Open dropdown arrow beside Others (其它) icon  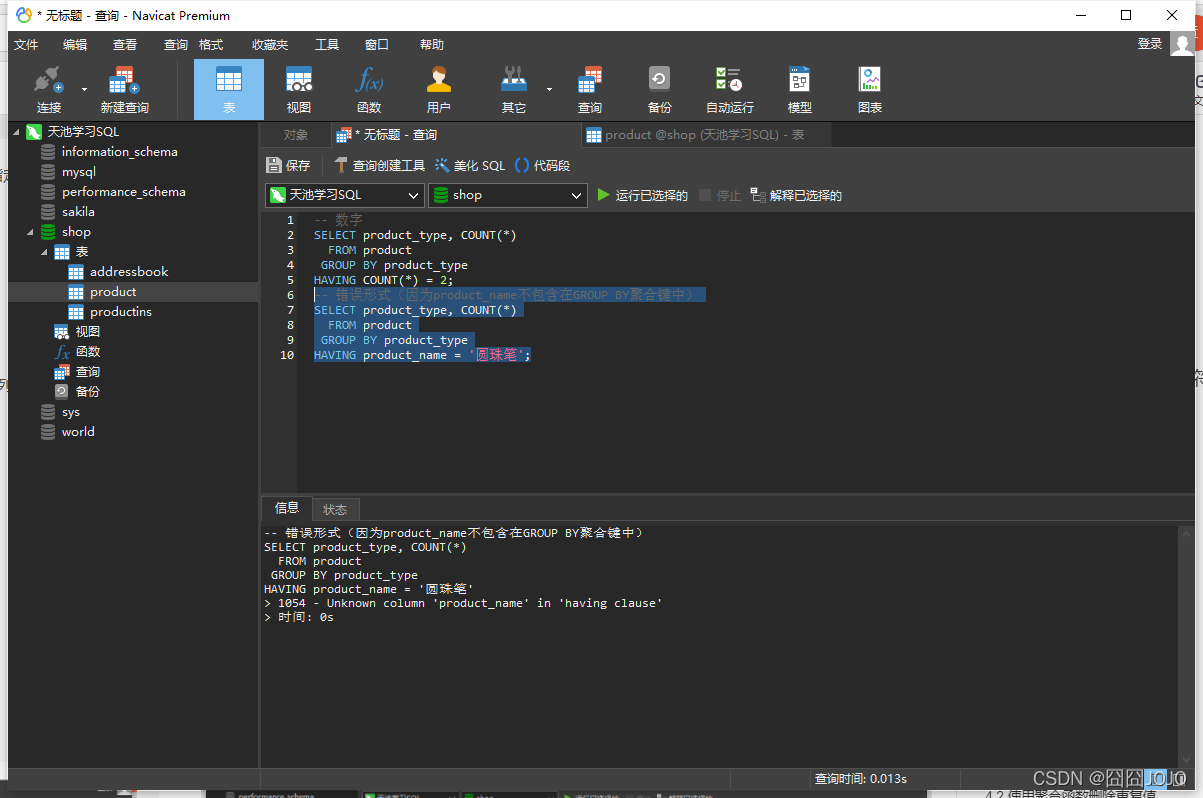[549, 89]
